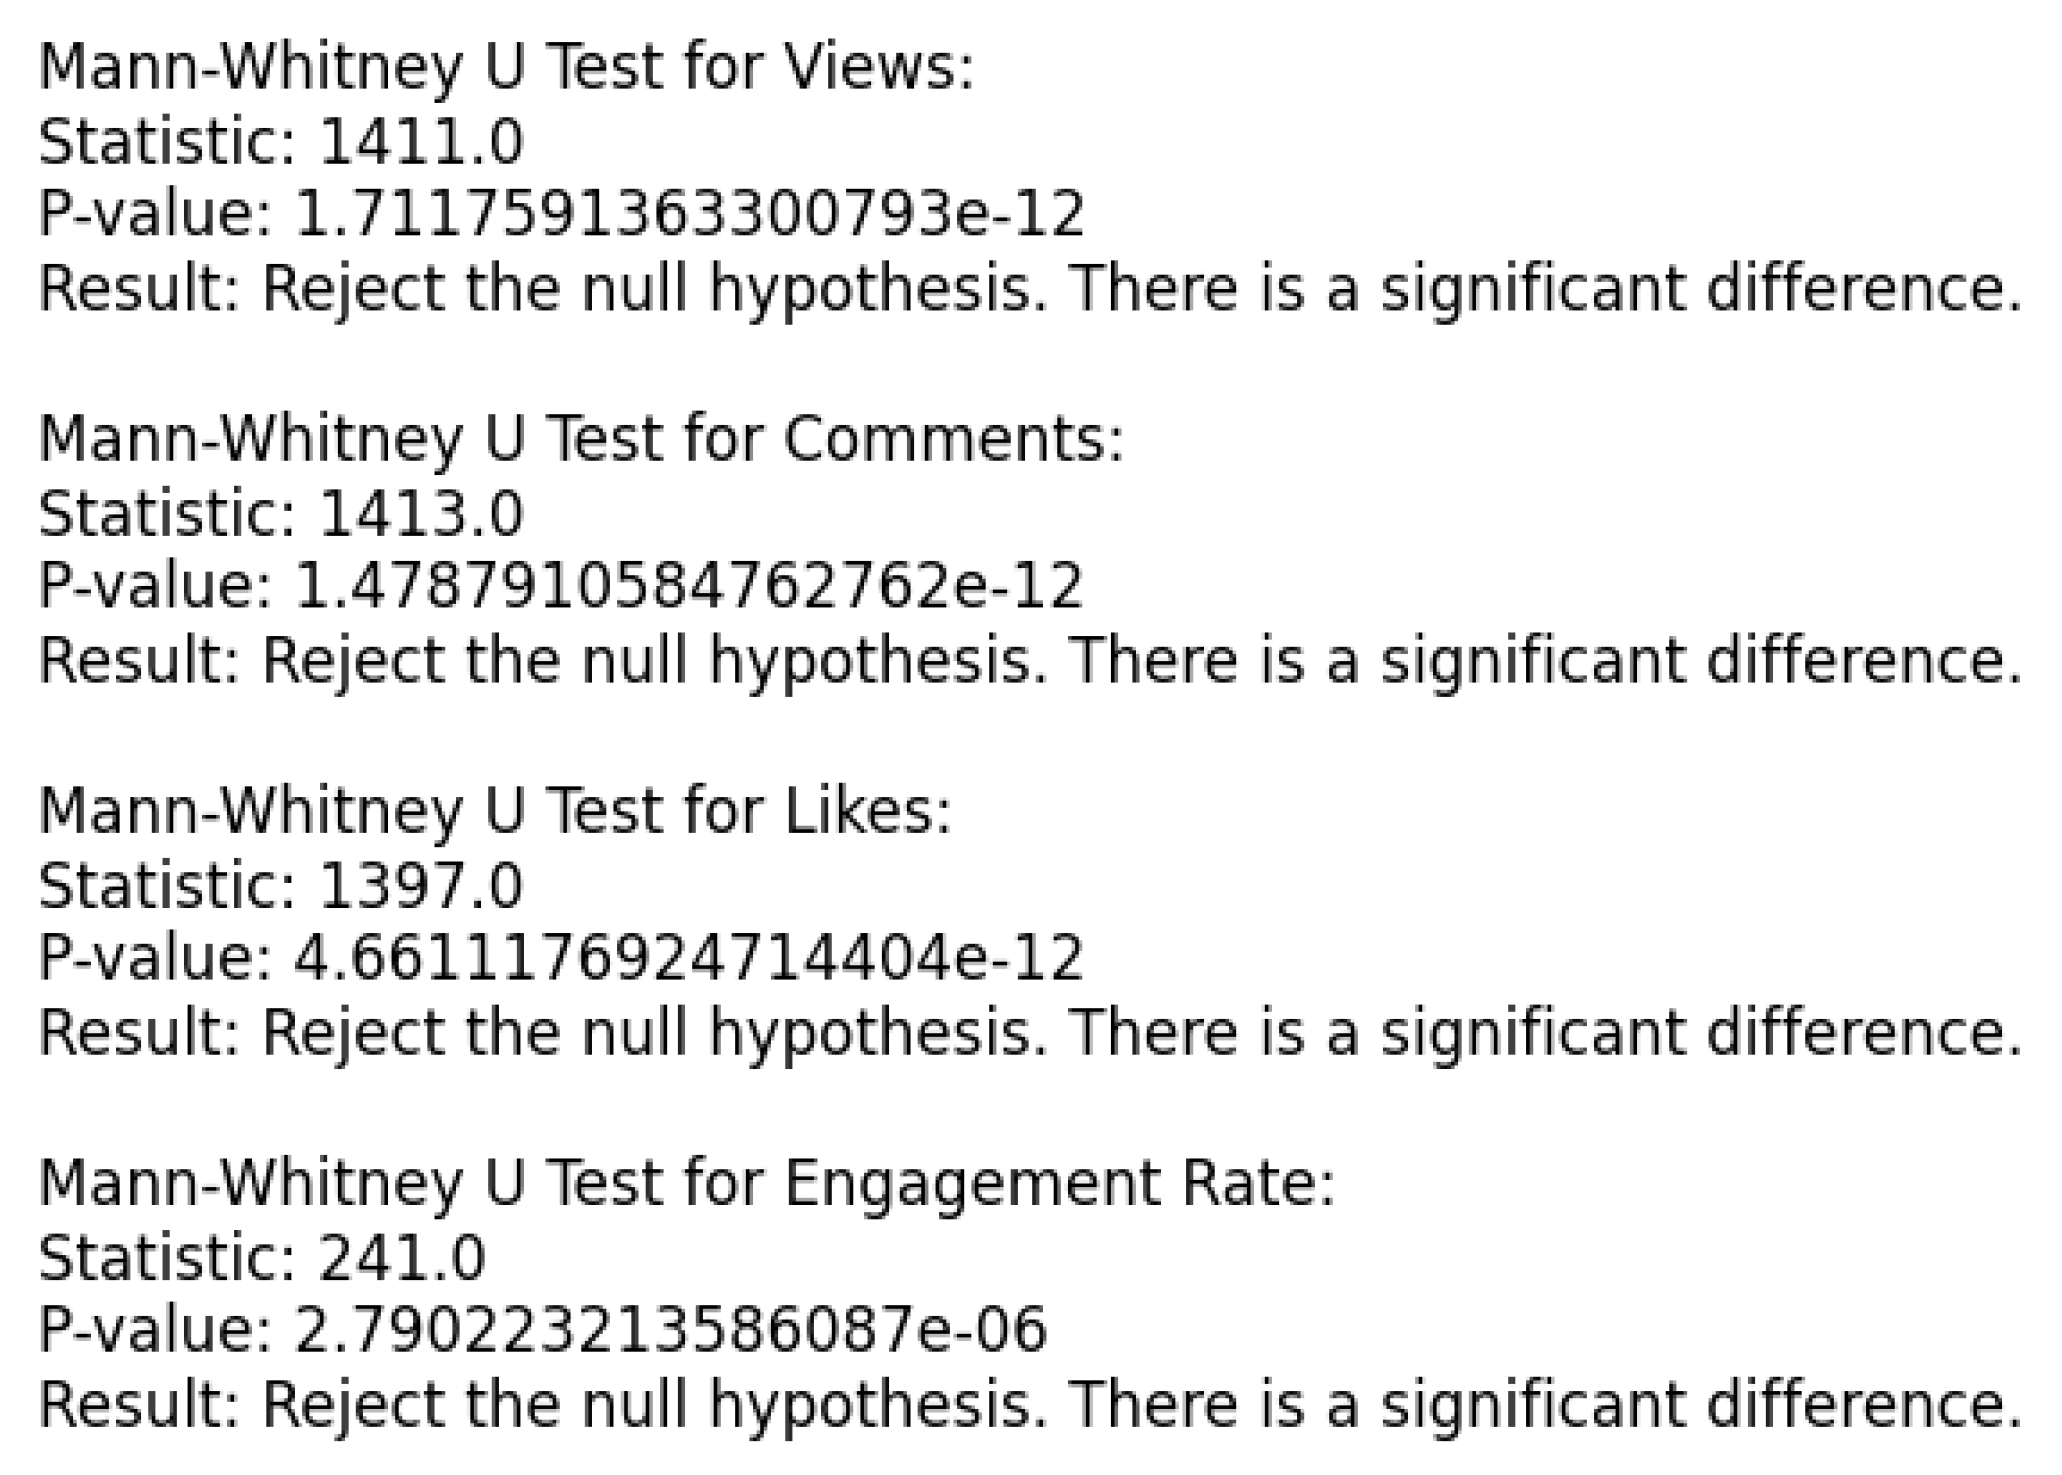This screenshot has height=1475, width=2062.
Task: Click the Mann-Whitney U Test for Comments heading
Action: pos(580,440)
